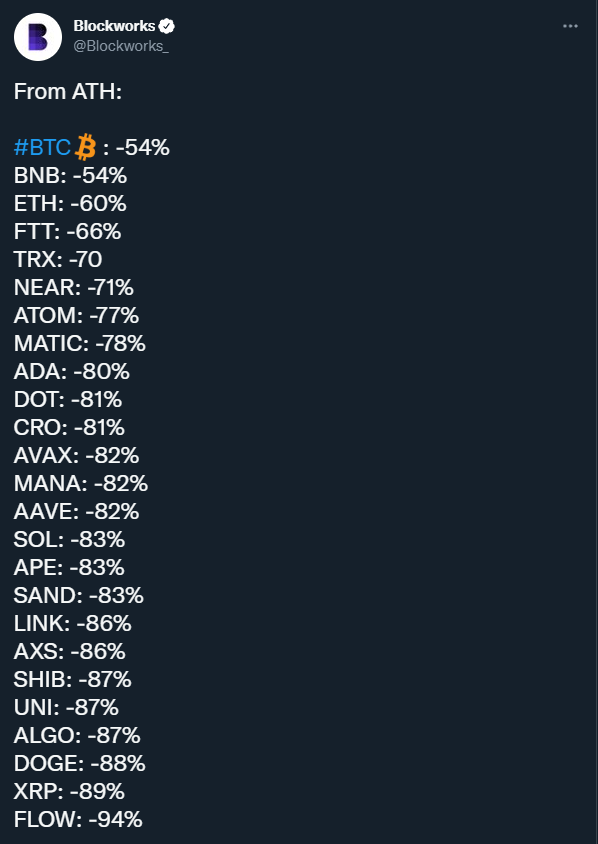Select the MATIC: -78% line

coord(80,343)
